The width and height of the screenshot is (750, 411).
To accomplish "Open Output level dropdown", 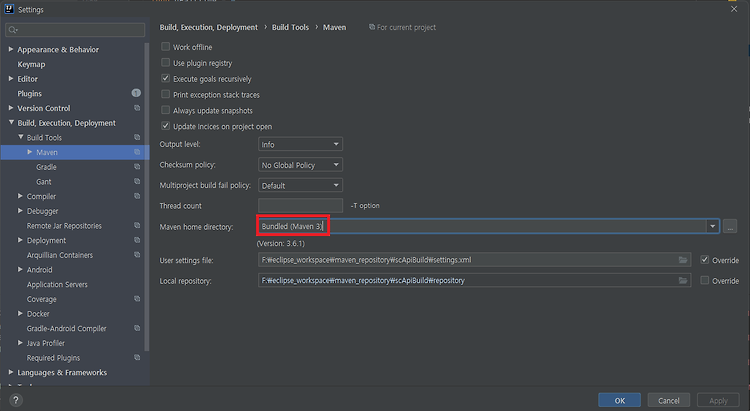I will pos(300,144).
